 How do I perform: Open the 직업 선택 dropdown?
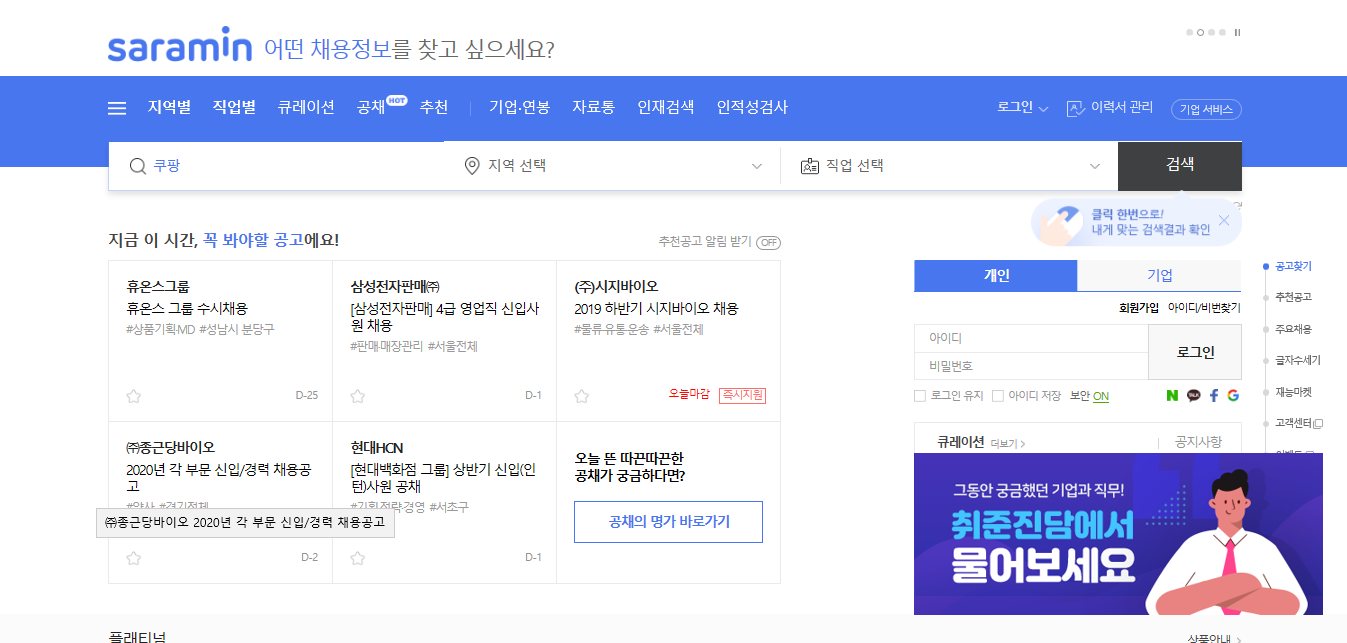pos(949,166)
